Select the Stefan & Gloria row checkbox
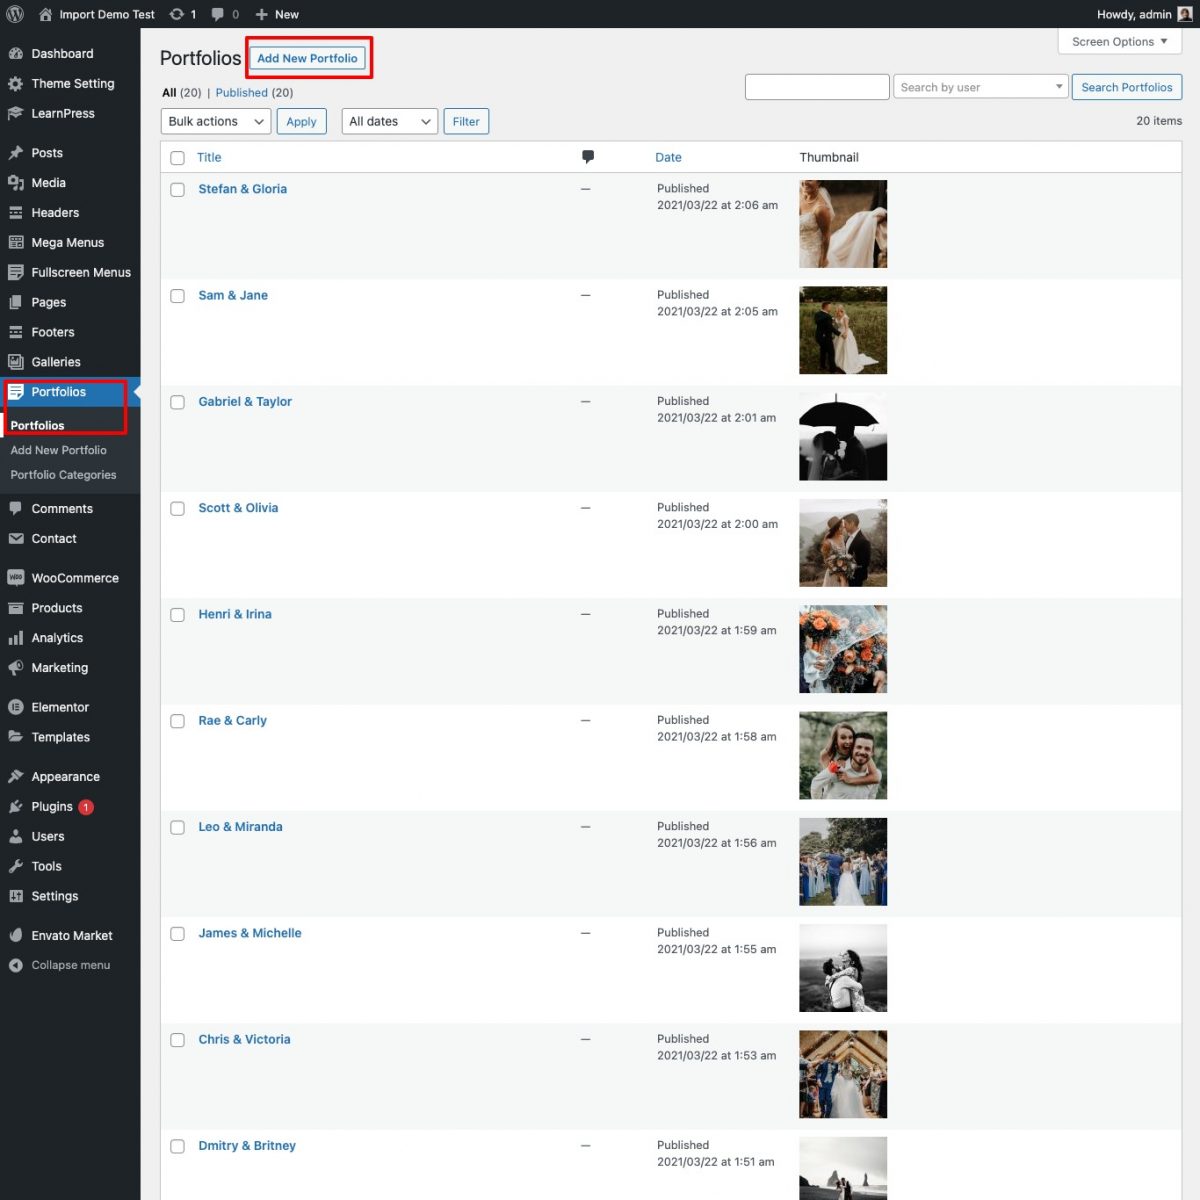The height and width of the screenshot is (1200, 1200). [x=177, y=189]
